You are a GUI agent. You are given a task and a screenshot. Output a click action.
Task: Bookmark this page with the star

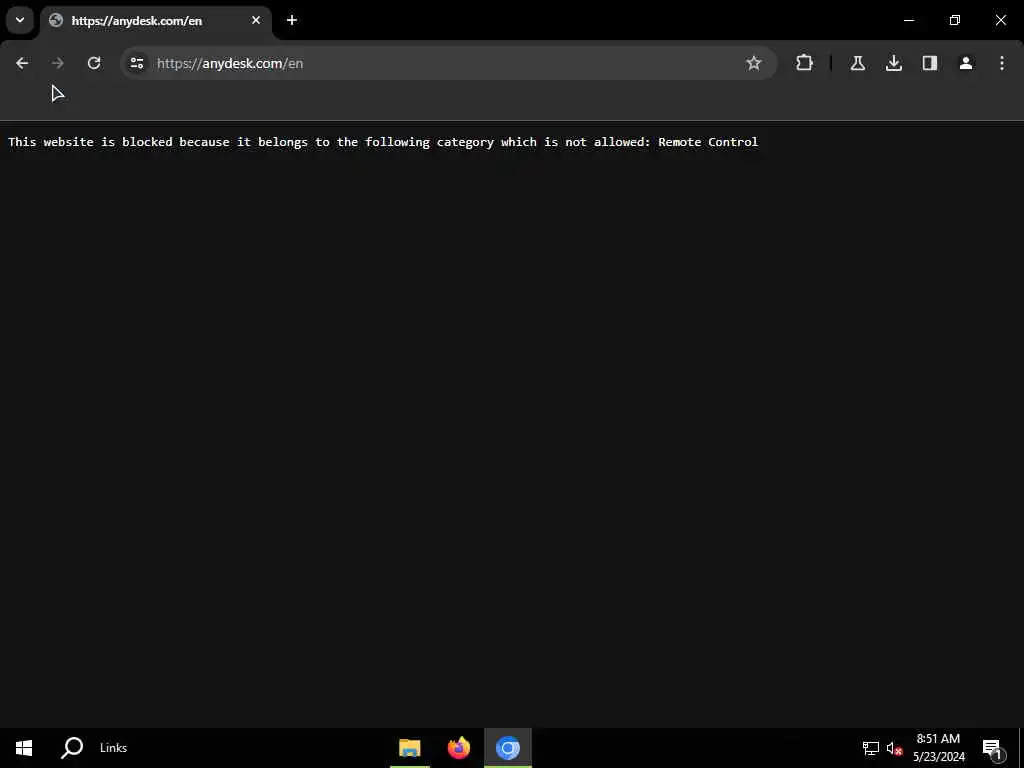click(754, 63)
